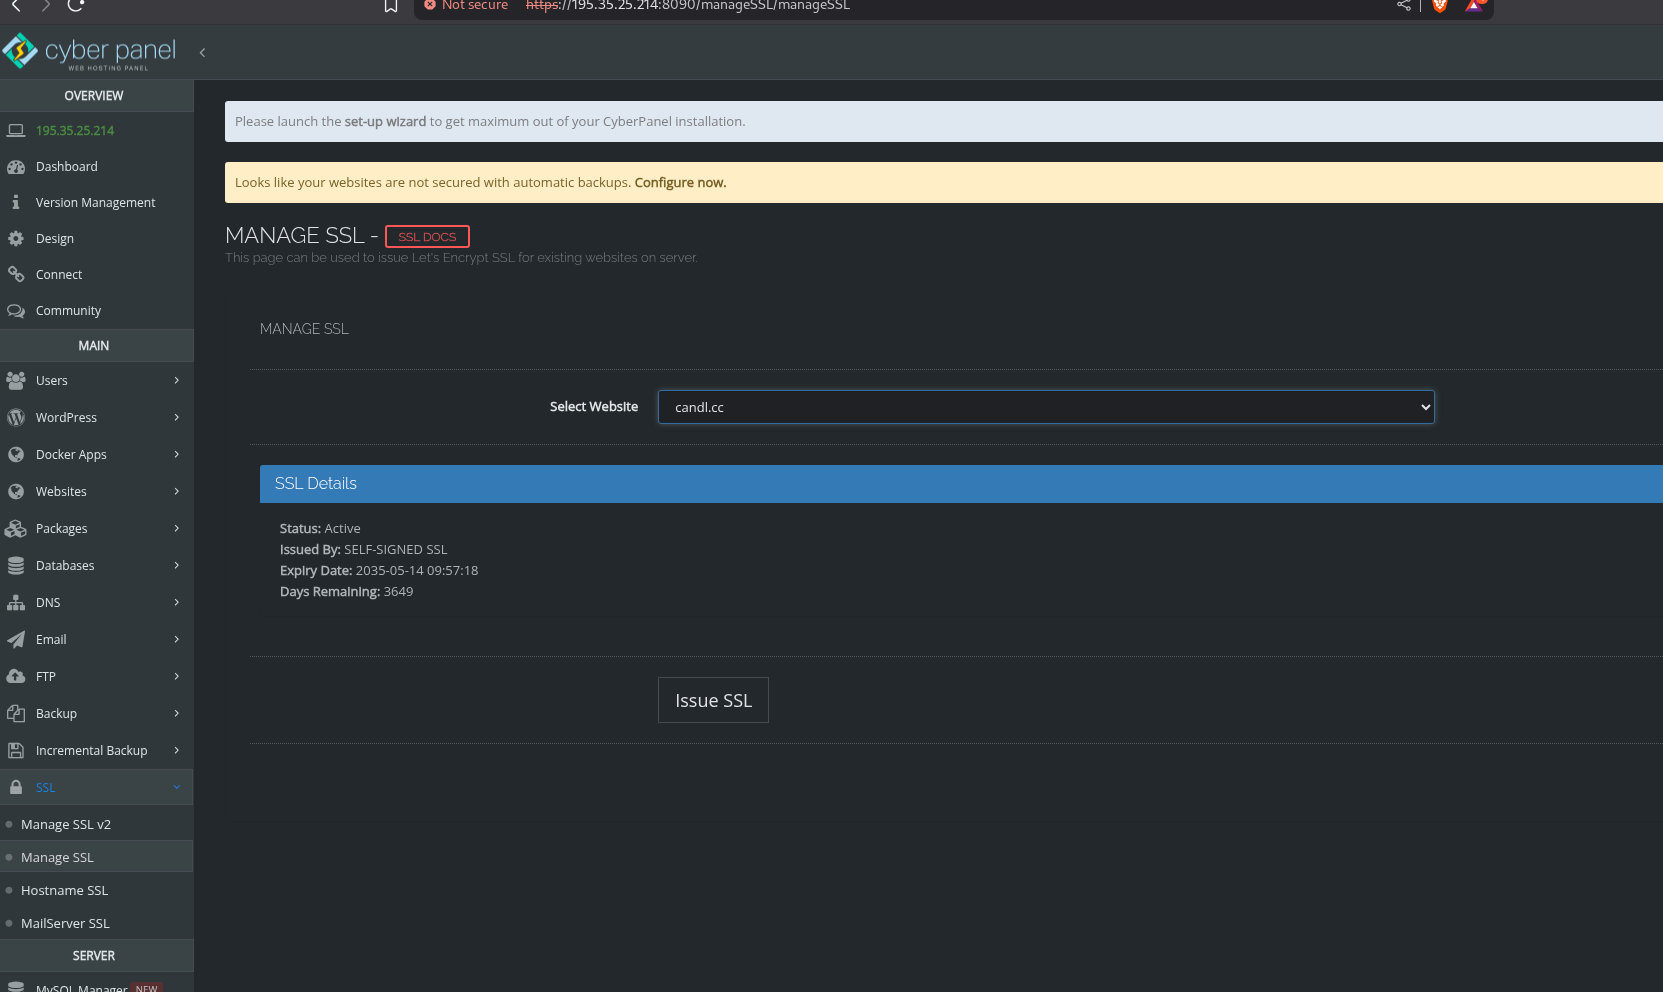Expand the Databases menu chevron

pos(176,565)
